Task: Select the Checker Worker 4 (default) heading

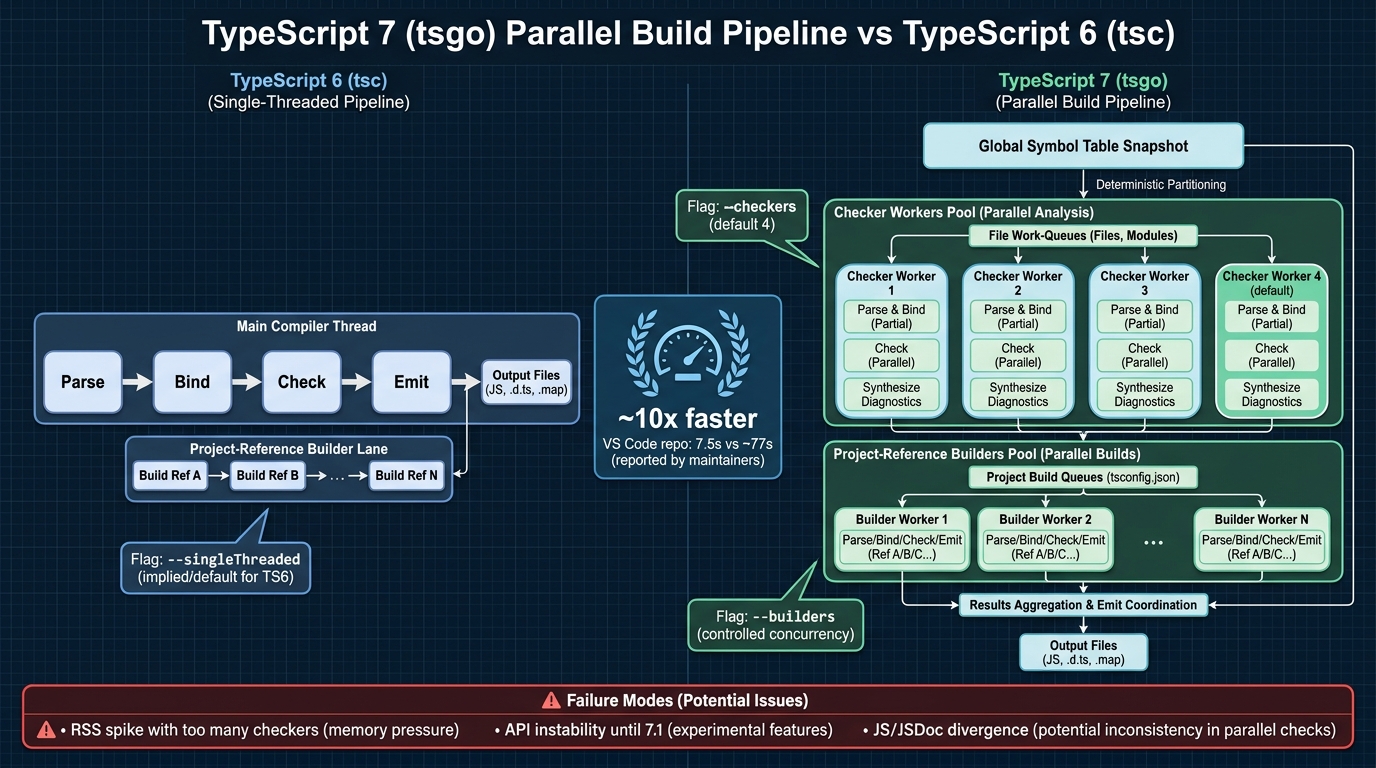Action: (1272, 283)
